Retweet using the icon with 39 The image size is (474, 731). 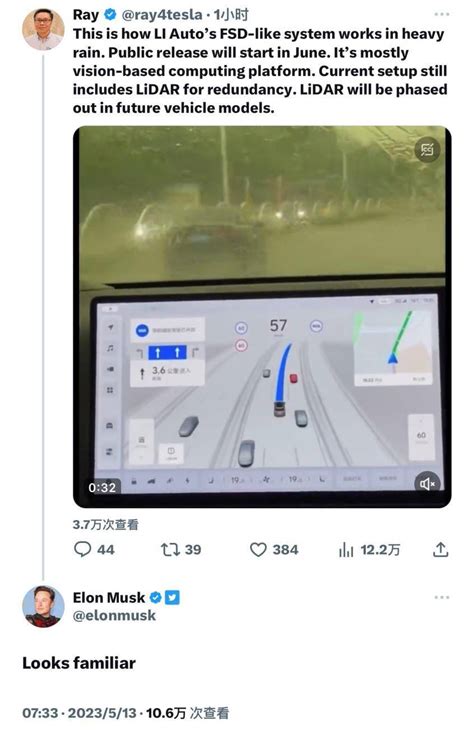point(170,550)
